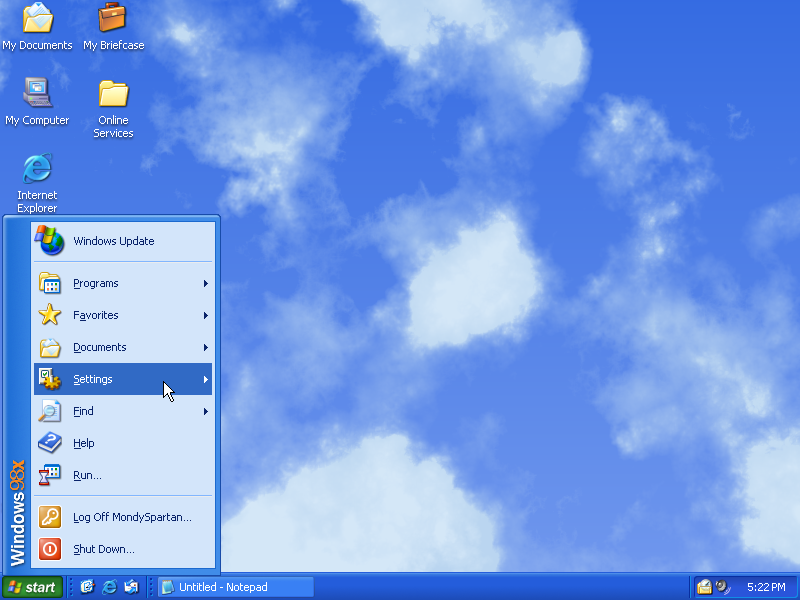Open the My Documents desktop icon

pos(37,27)
